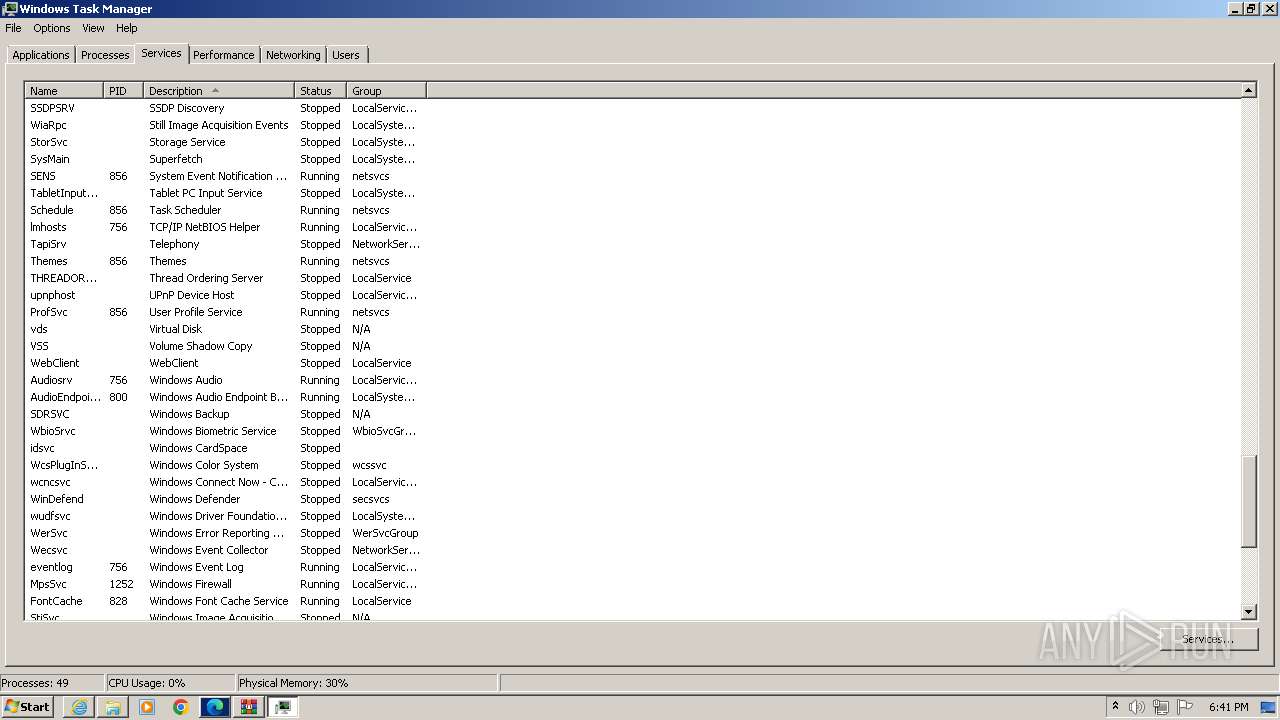
Task: Show the tray clock reading 6:41 PM
Action: [x=1228, y=707]
